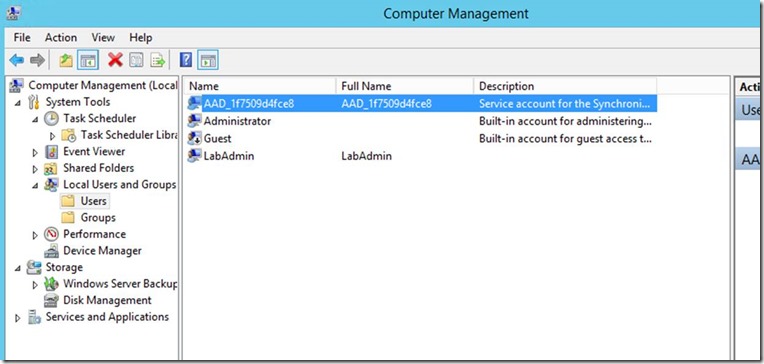Toggle the Show/Hide Console Tree icon
764x364 pixels.
88,60
